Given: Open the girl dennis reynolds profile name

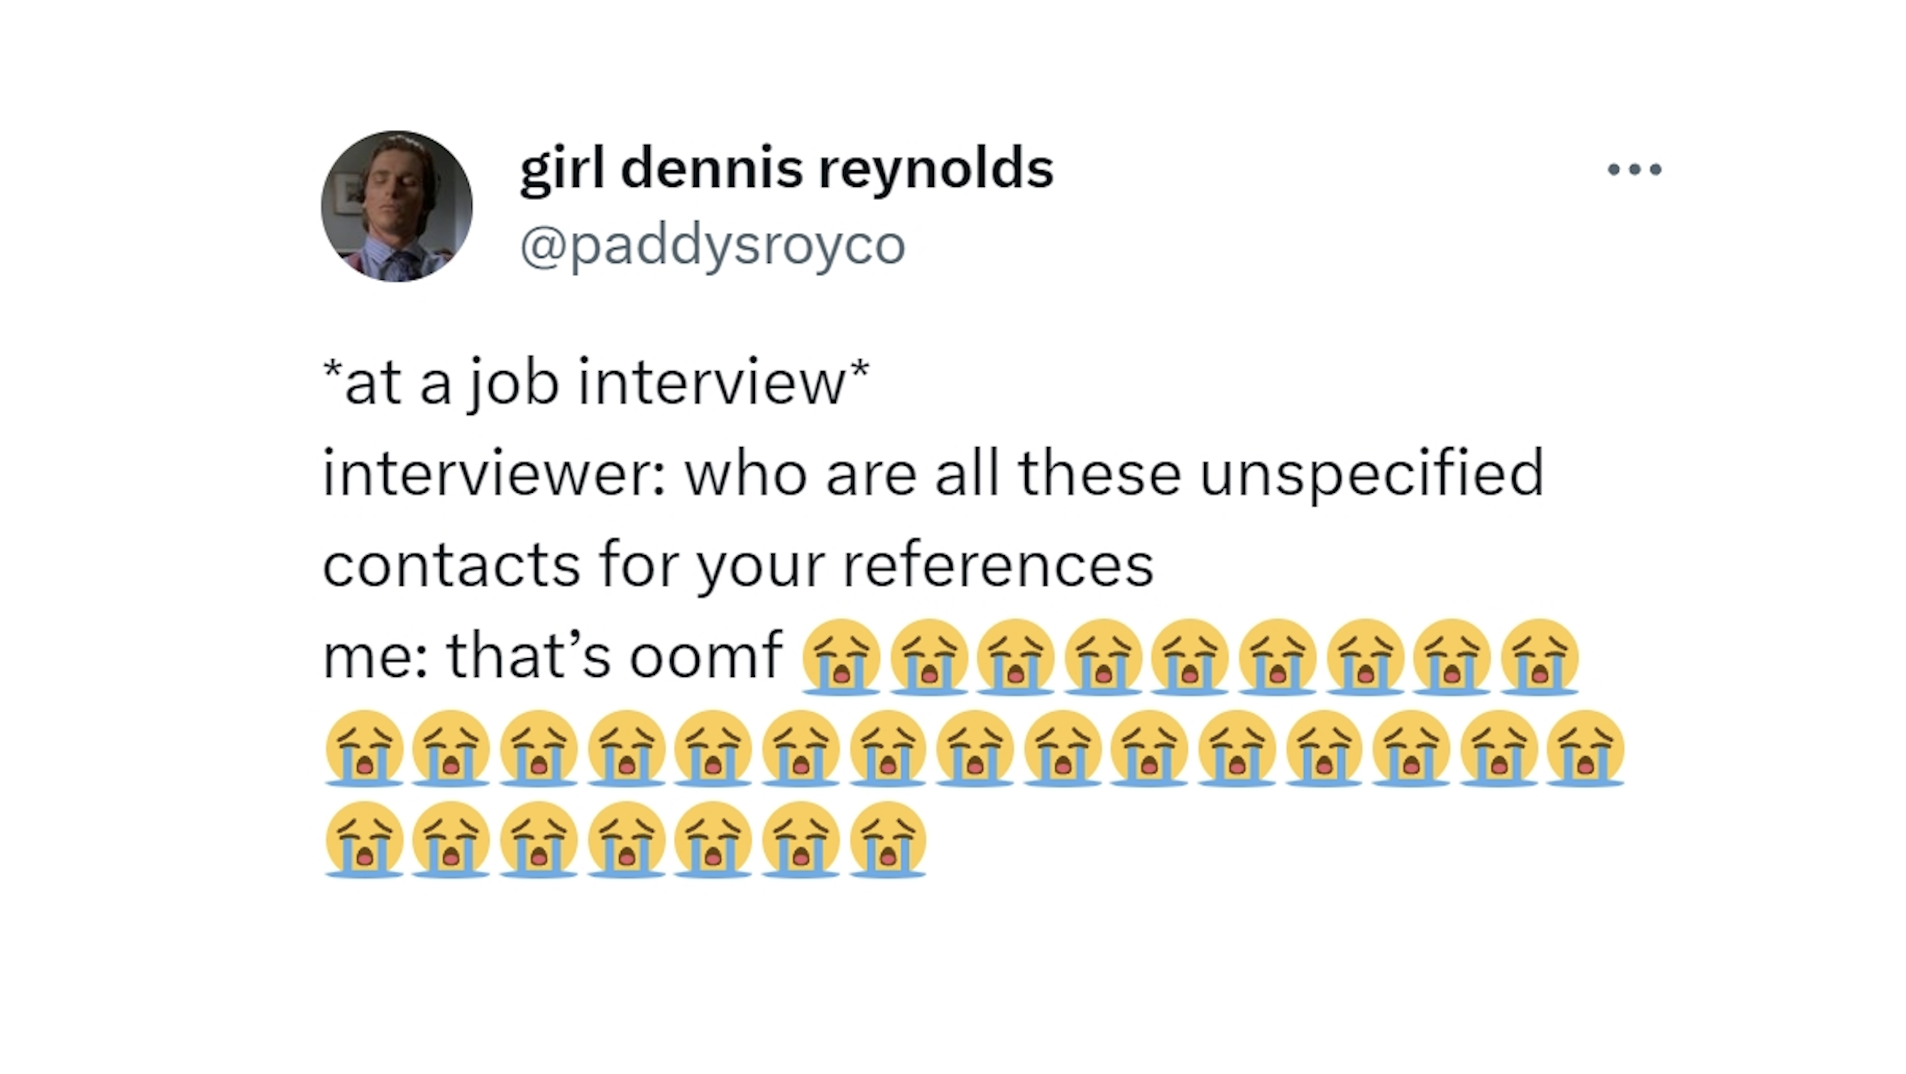Looking at the screenshot, I should pos(786,167).
